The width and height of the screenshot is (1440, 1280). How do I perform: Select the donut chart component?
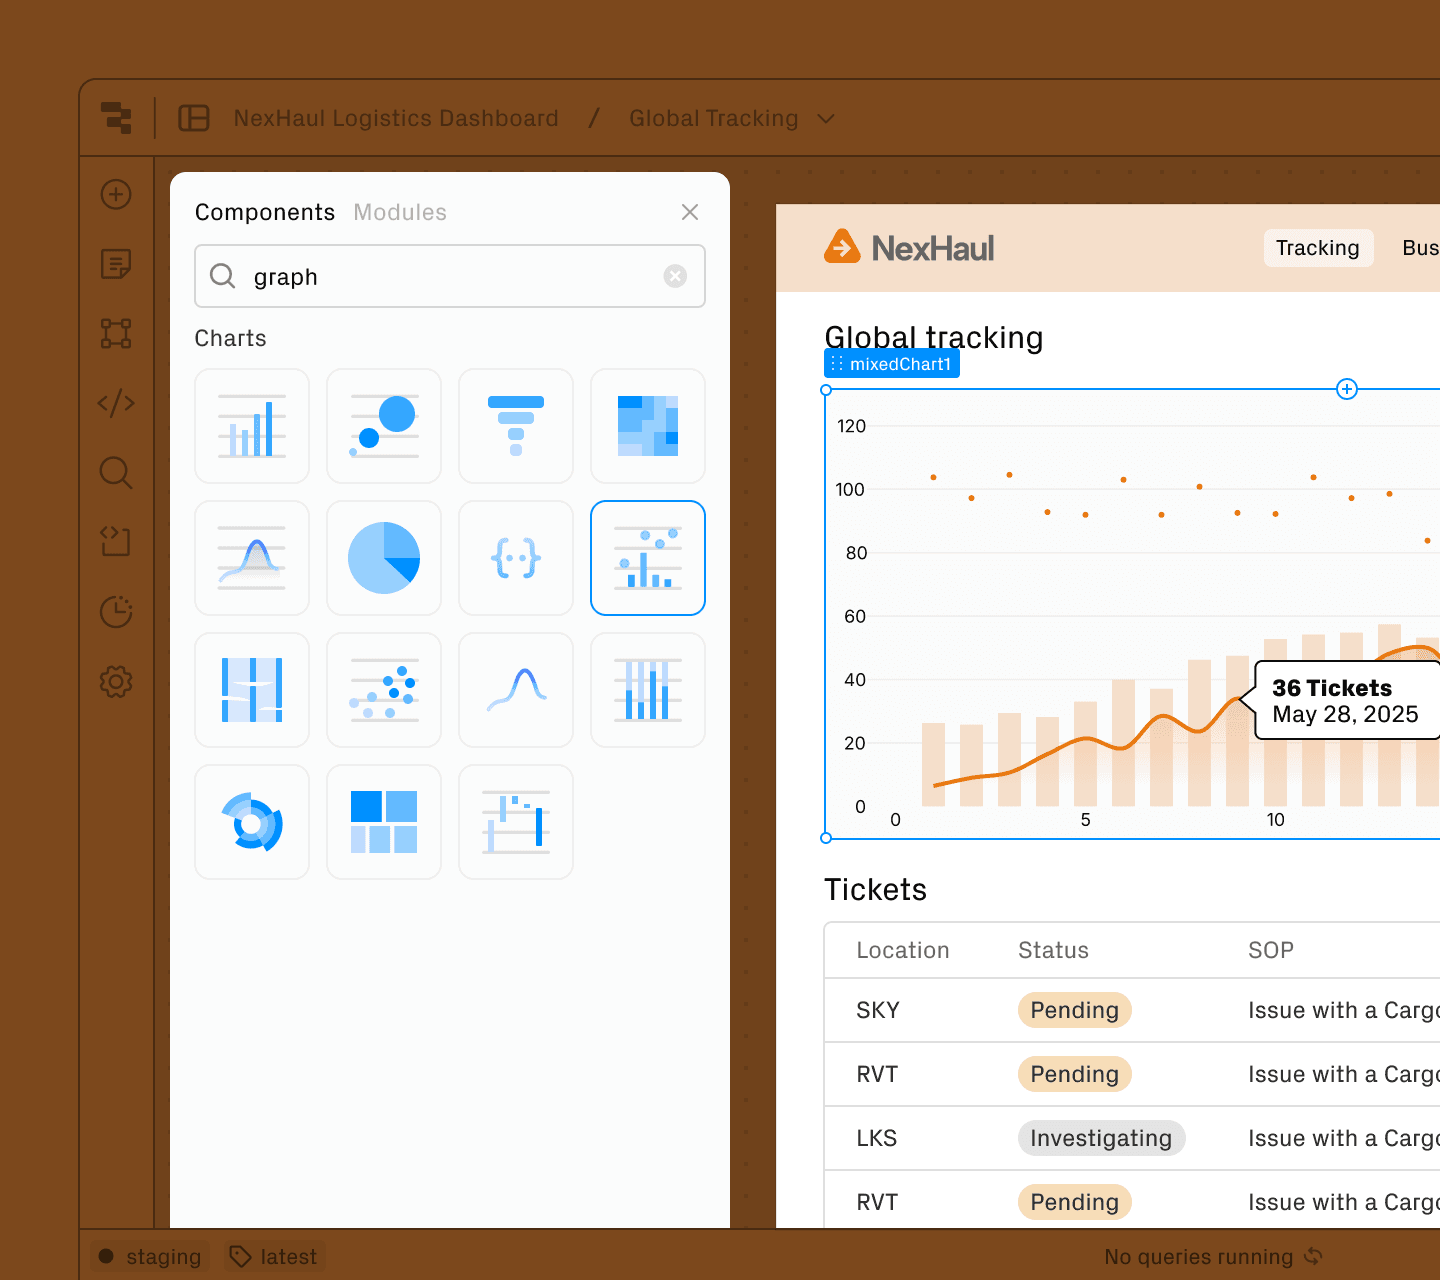click(x=252, y=822)
